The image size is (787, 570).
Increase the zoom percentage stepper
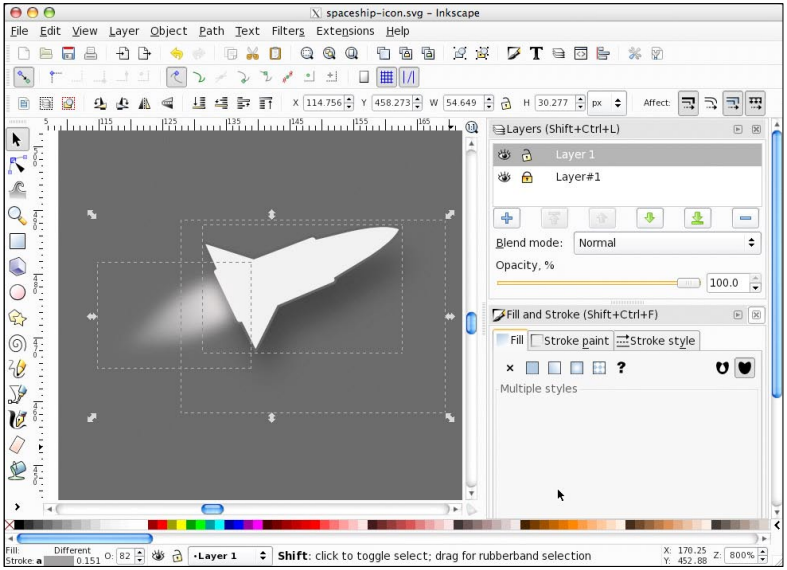pos(763,552)
